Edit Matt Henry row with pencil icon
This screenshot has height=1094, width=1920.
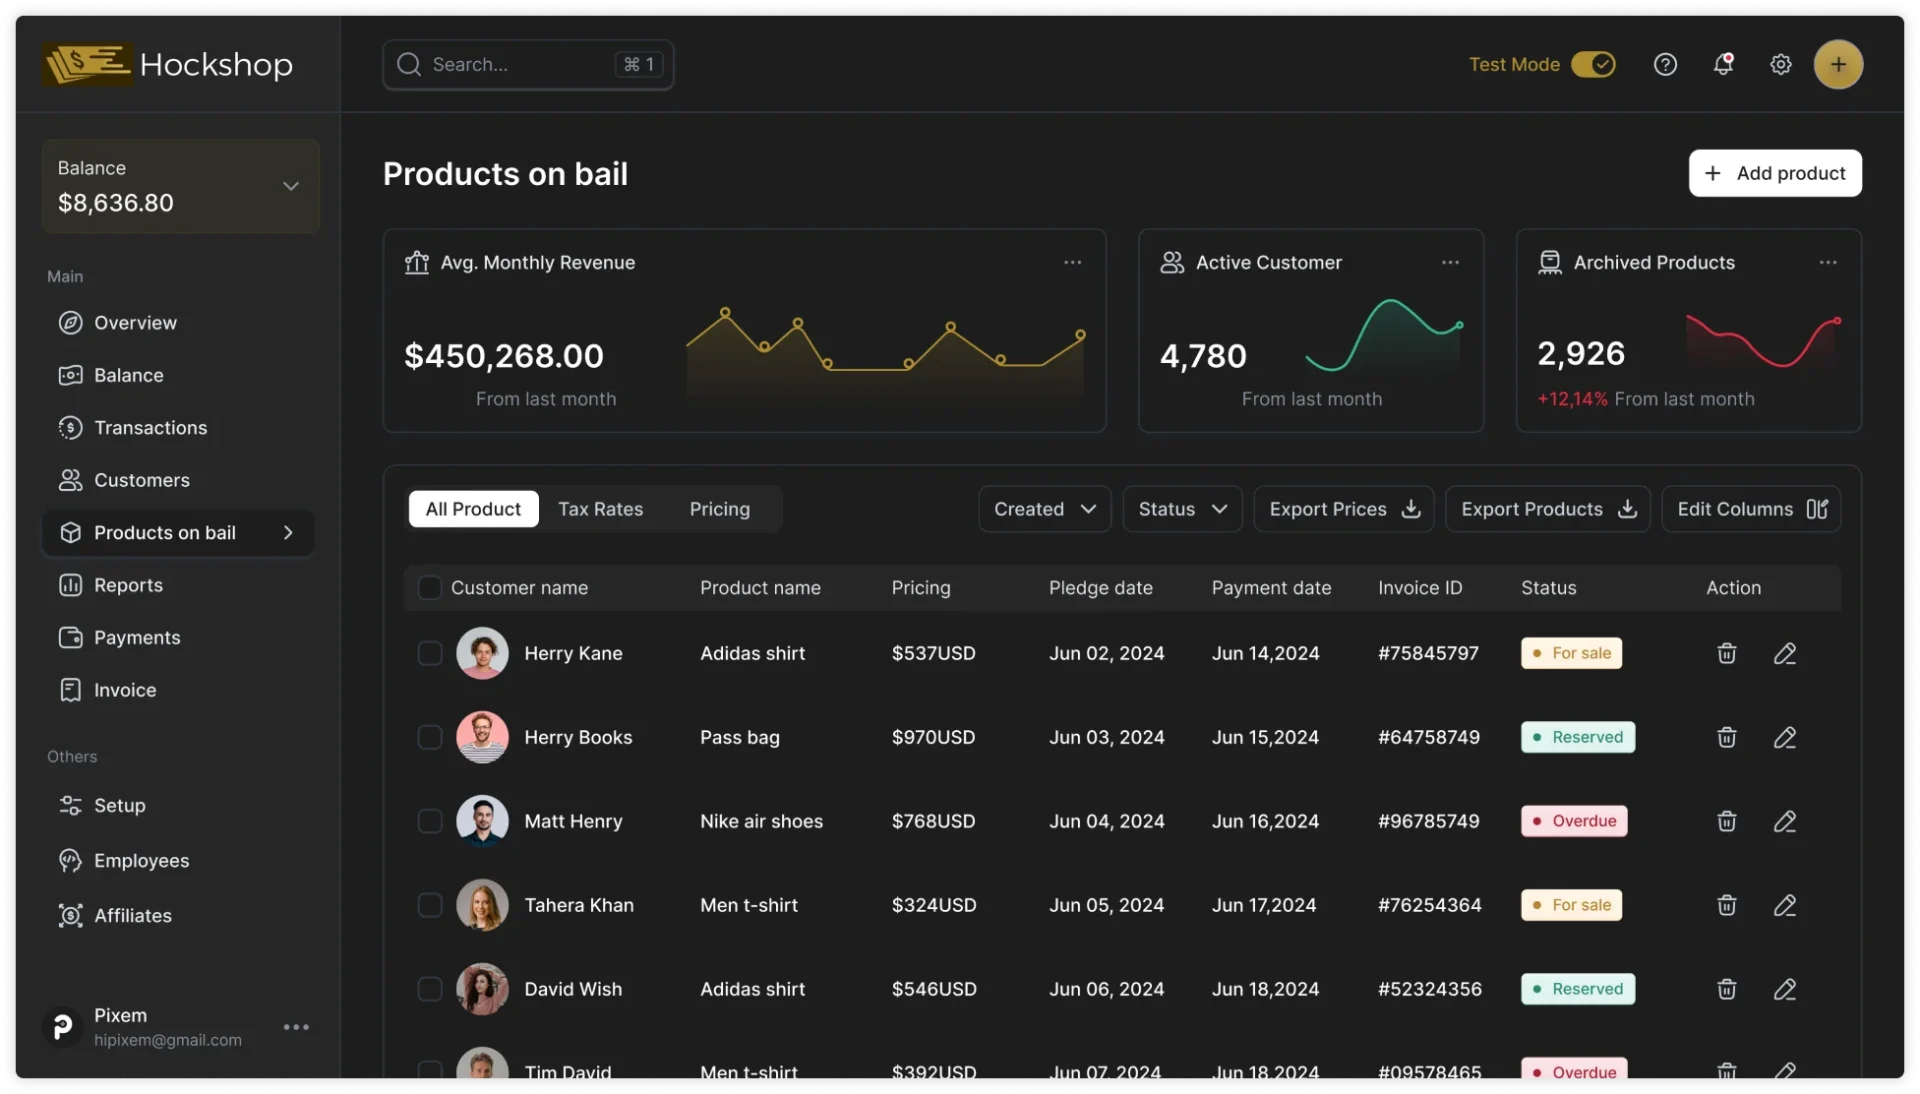1785,821
